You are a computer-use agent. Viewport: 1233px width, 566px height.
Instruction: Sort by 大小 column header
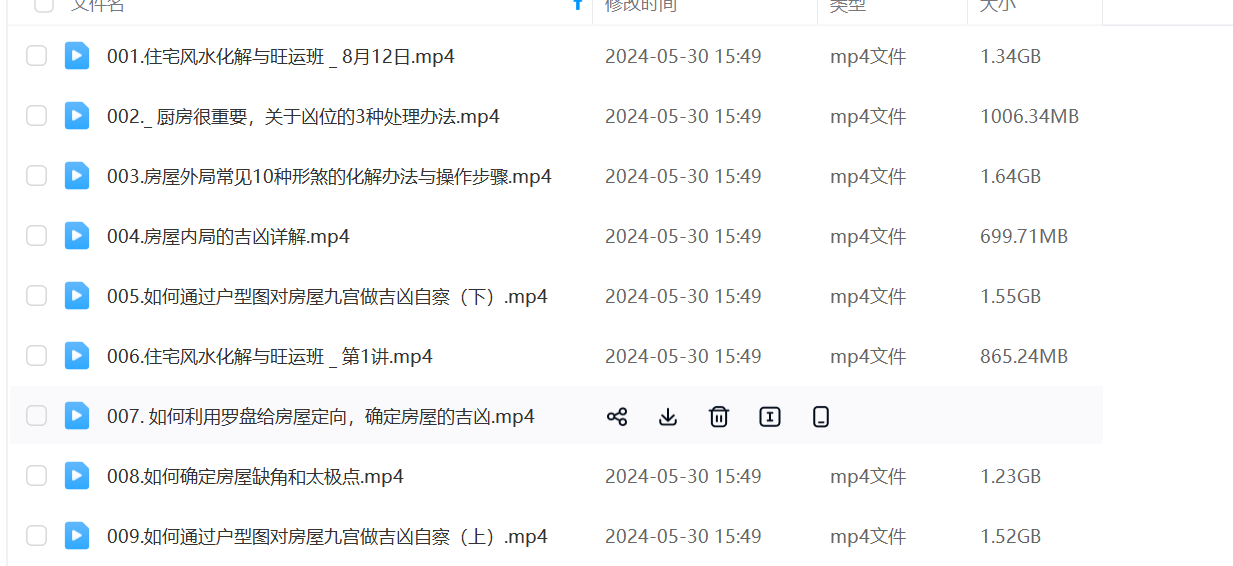coord(997,5)
